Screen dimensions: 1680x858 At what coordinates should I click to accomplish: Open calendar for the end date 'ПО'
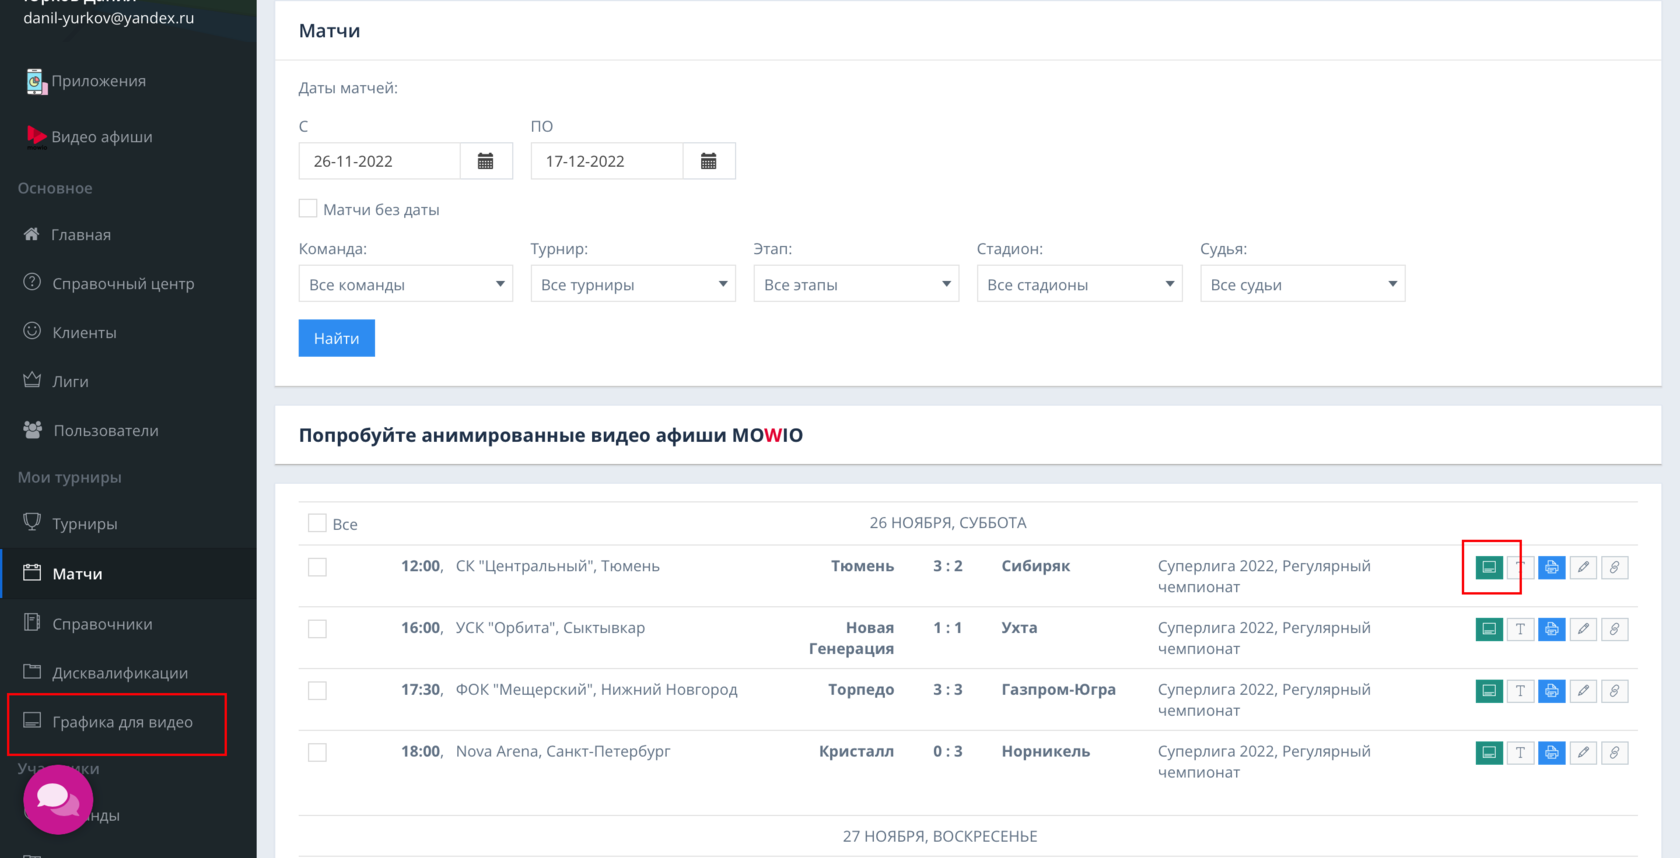click(x=709, y=161)
